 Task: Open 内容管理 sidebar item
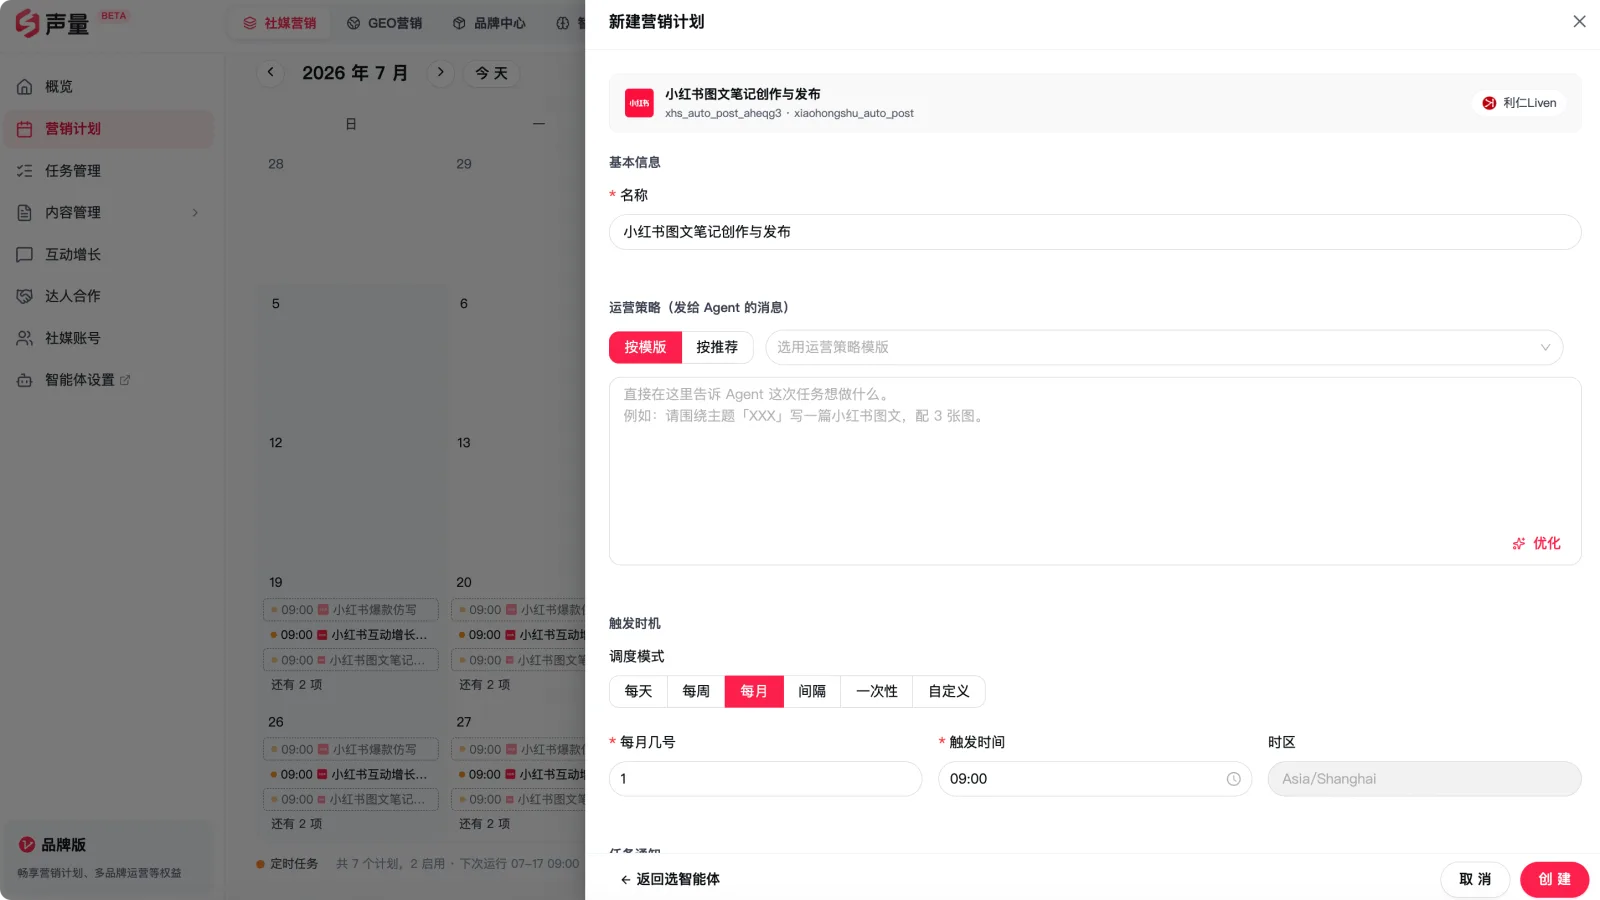pos(108,213)
